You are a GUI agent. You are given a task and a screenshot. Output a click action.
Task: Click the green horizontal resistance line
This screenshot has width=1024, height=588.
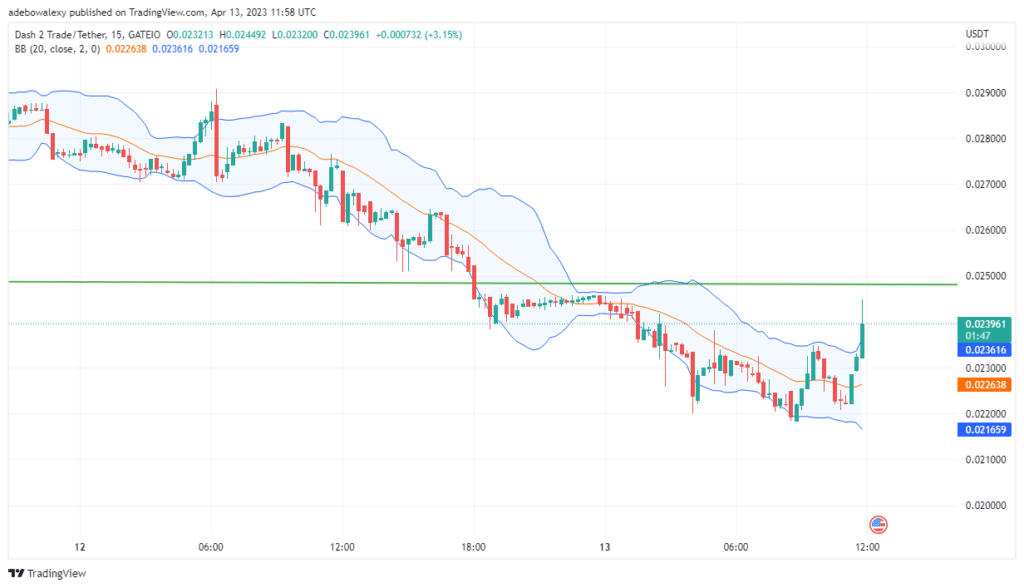(483, 283)
